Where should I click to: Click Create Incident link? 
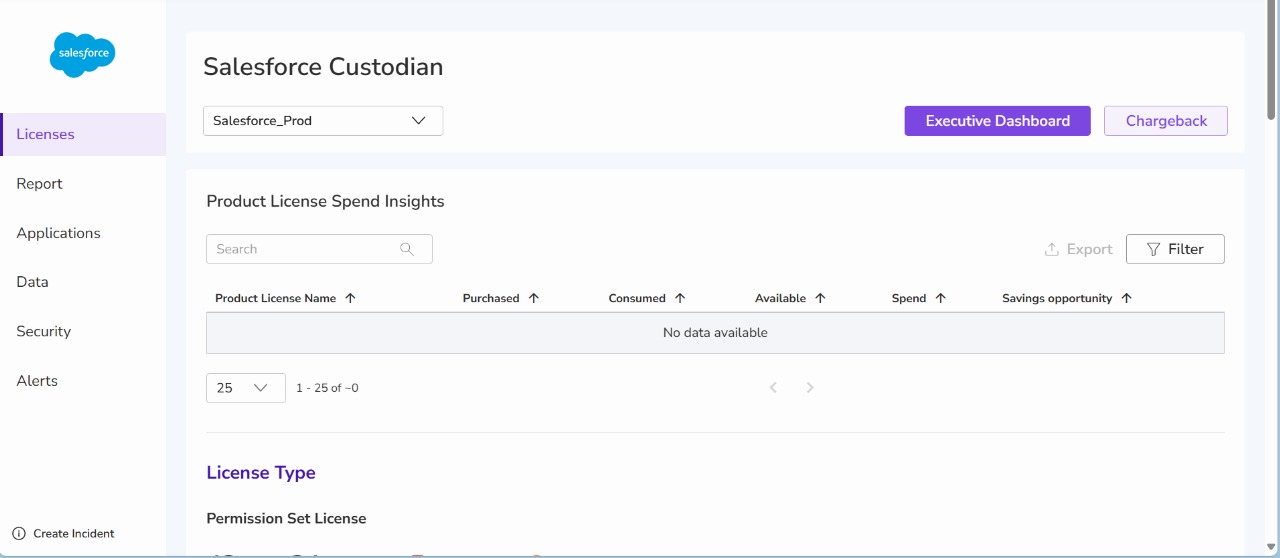(x=74, y=534)
